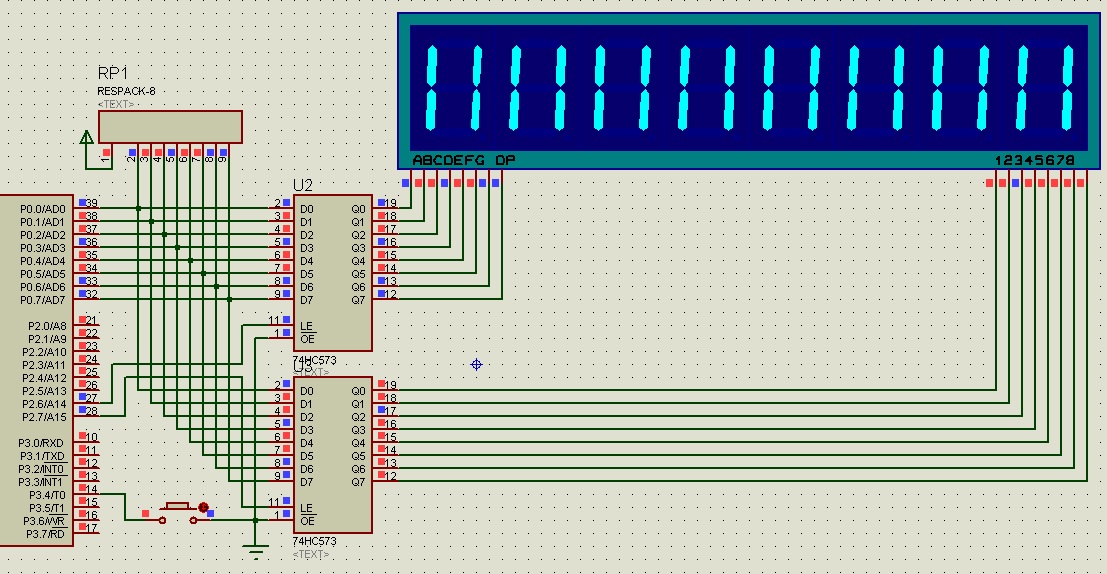
Task: Click the OE pin label on the lower 74HC573
Action: pos(307,521)
